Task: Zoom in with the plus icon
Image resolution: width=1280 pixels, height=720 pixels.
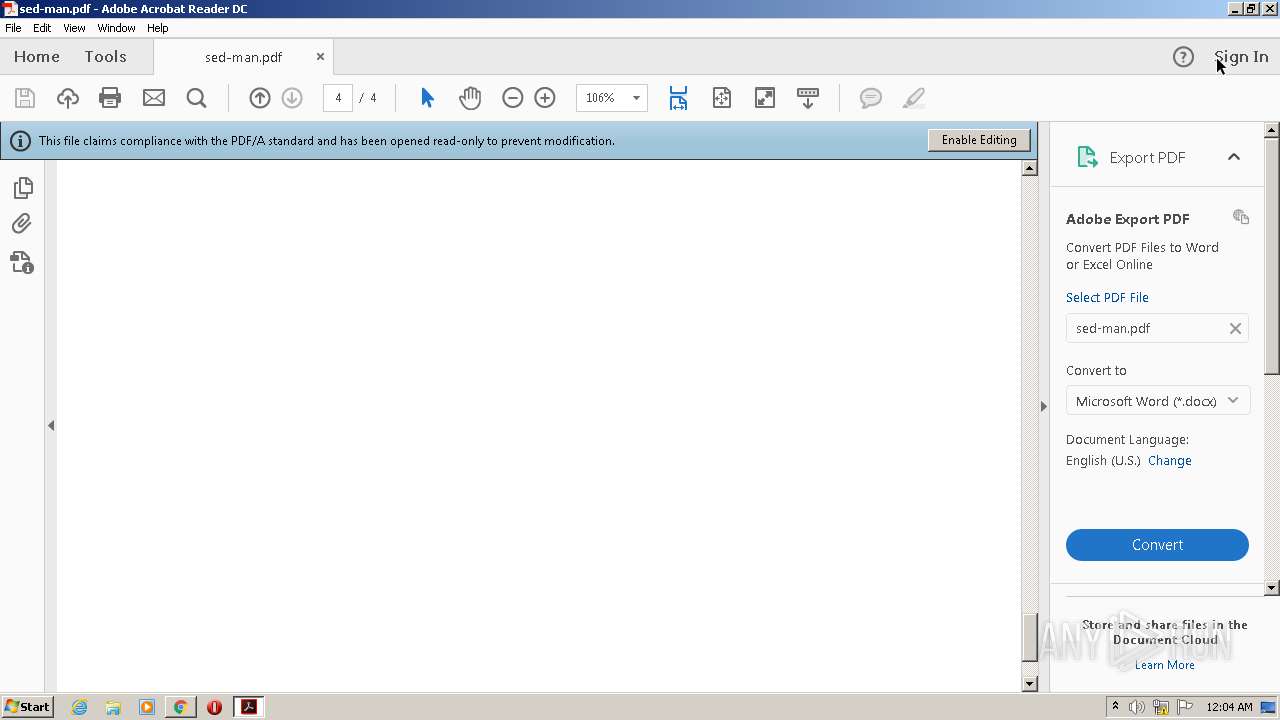Action: [545, 98]
